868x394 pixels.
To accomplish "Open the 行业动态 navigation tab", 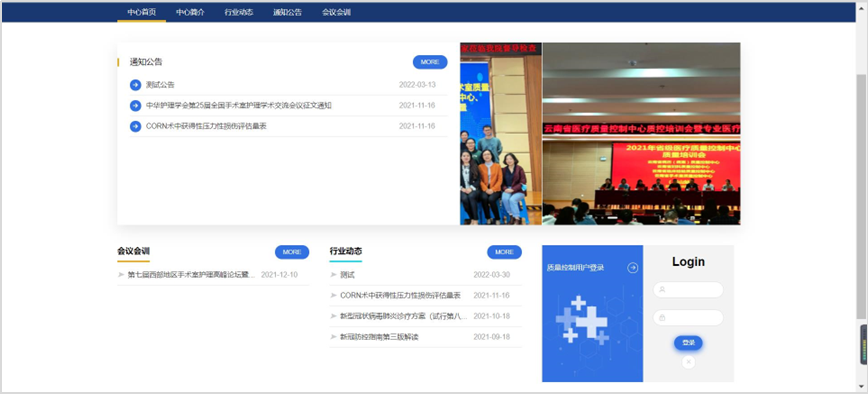I will [x=239, y=12].
